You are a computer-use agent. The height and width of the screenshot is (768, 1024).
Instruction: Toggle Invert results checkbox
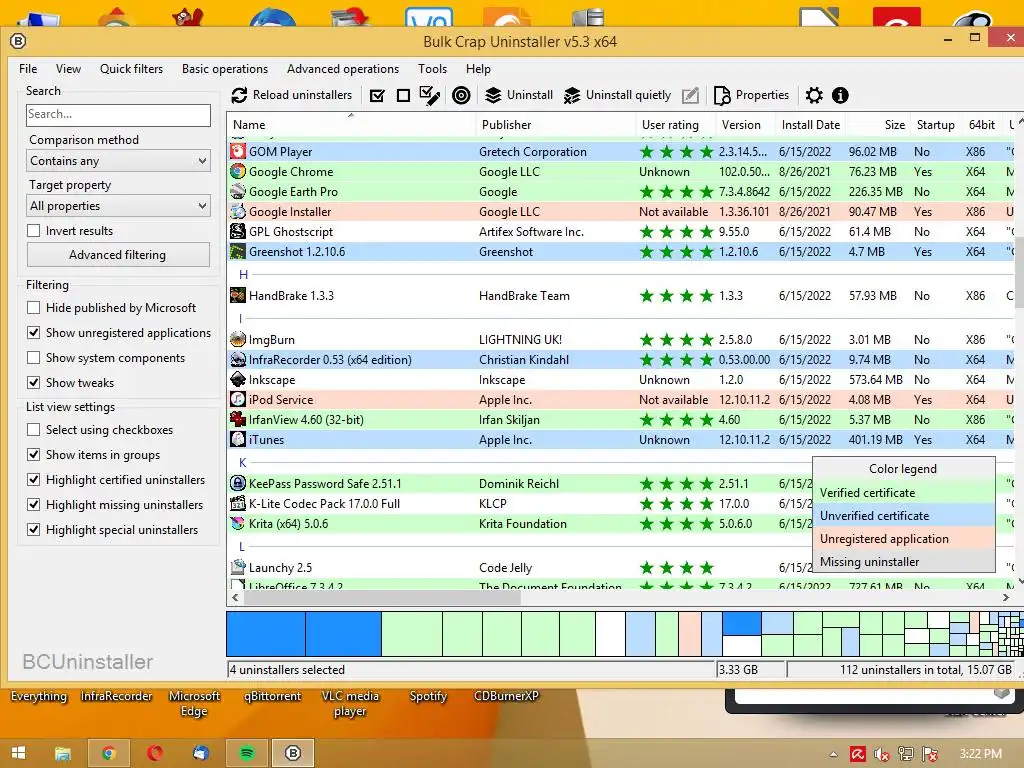(33, 231)
